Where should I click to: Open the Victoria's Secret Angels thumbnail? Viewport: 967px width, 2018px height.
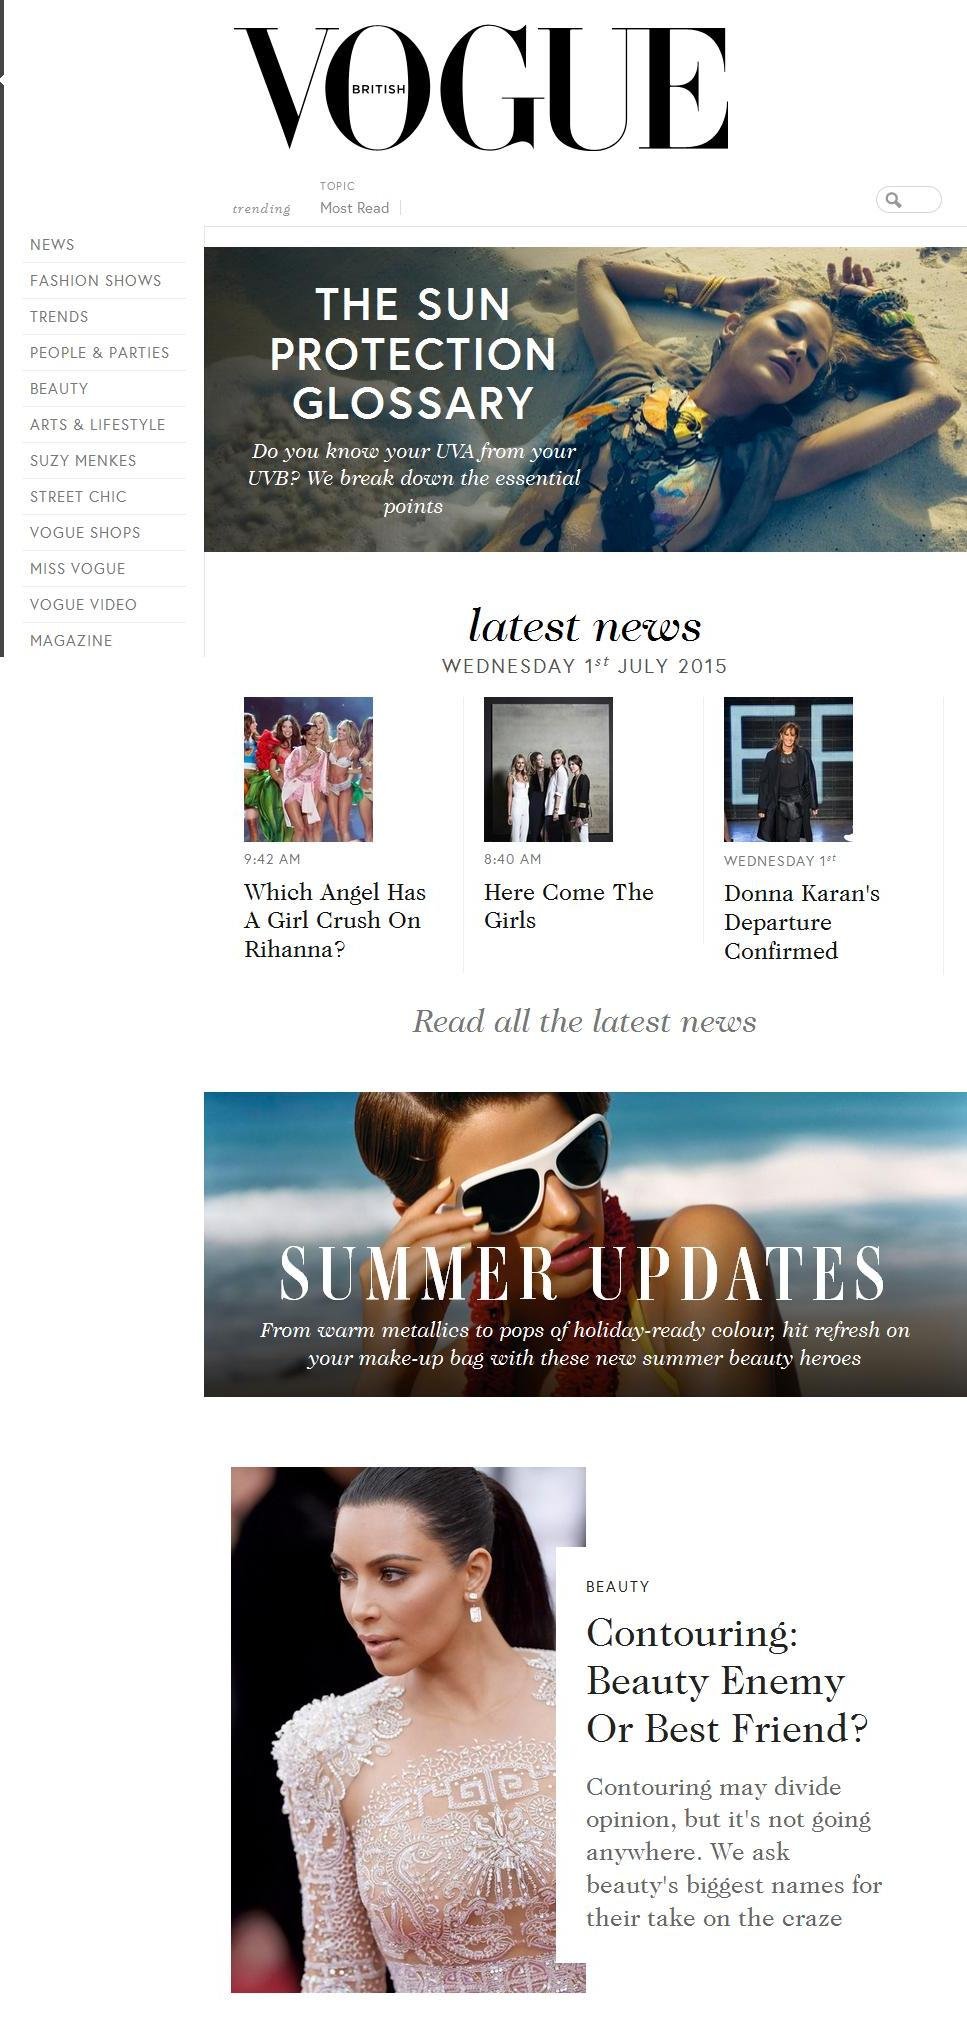pos(308,769)
